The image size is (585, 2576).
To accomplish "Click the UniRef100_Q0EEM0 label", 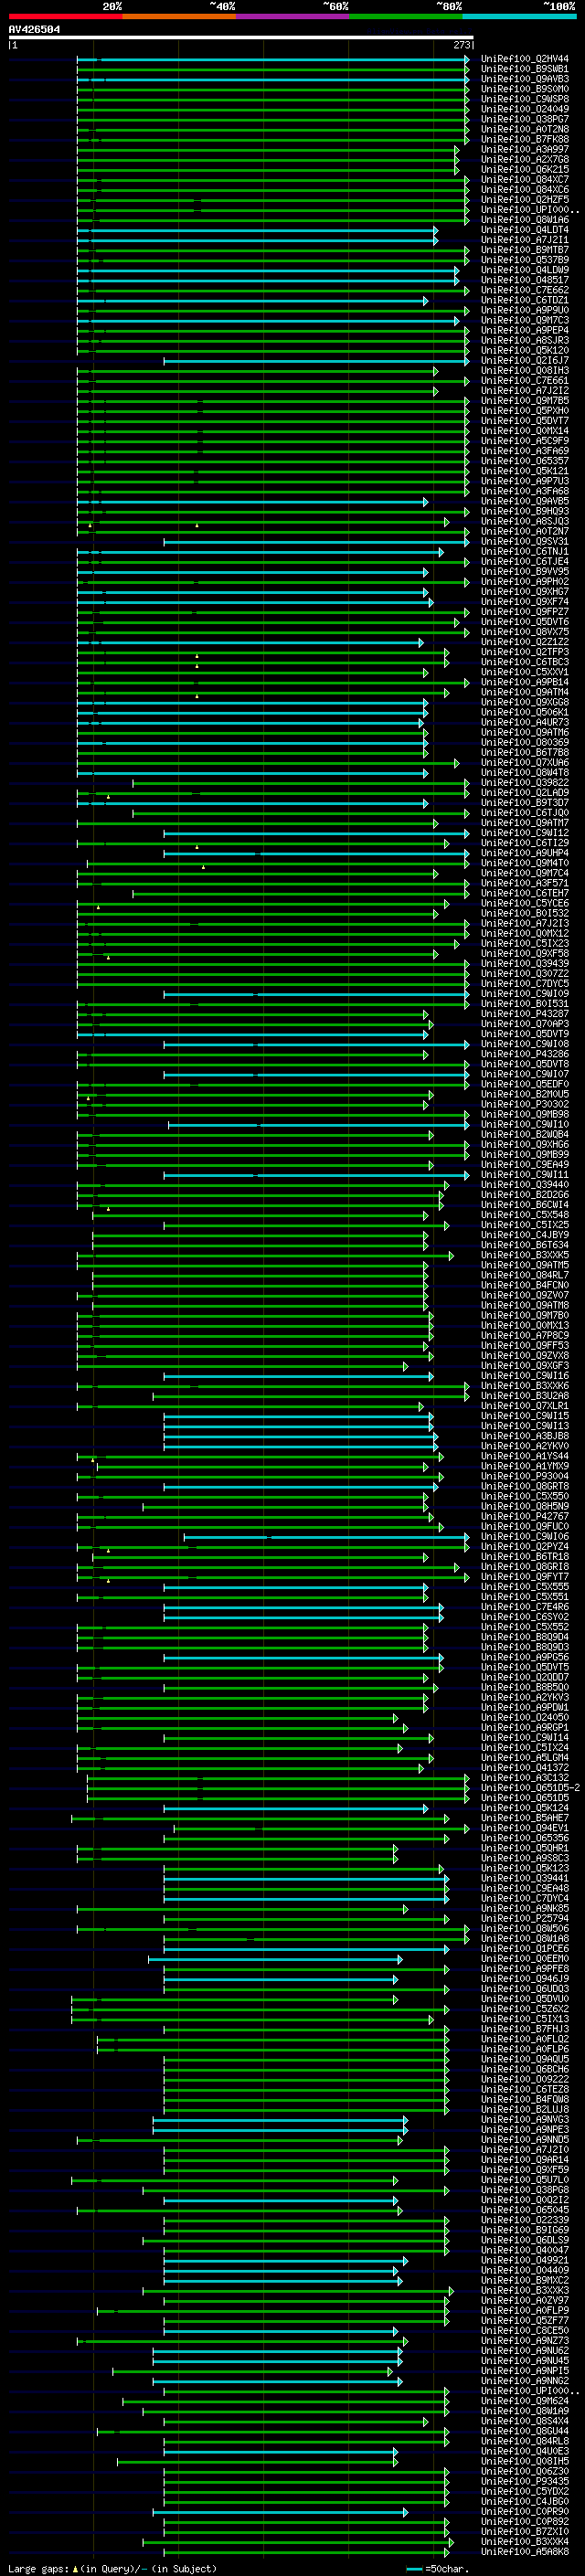I will [x=525, y=1959].
